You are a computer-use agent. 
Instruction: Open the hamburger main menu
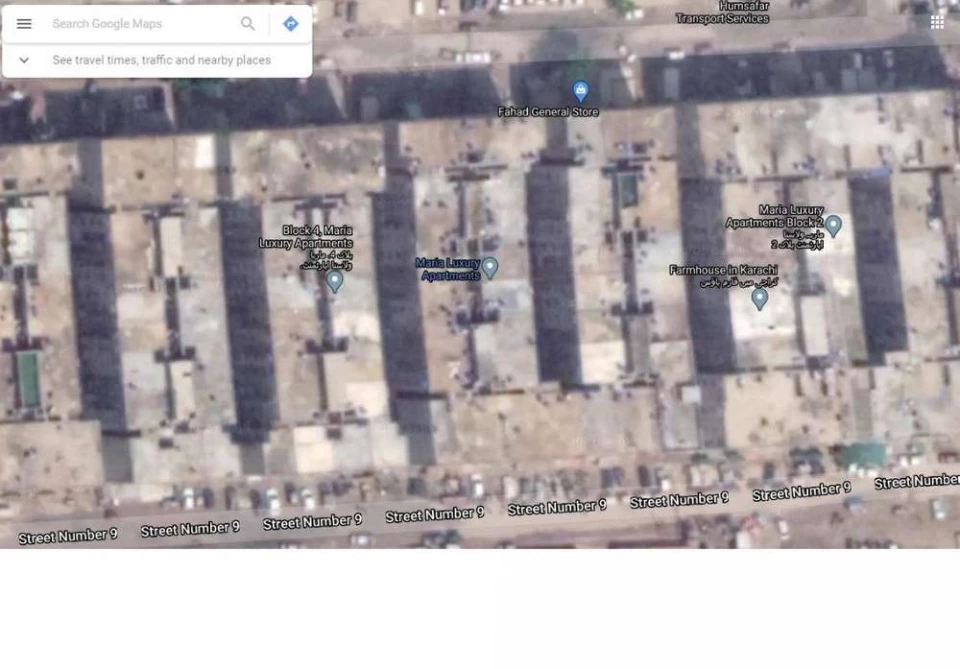click(x=24, y=24)
